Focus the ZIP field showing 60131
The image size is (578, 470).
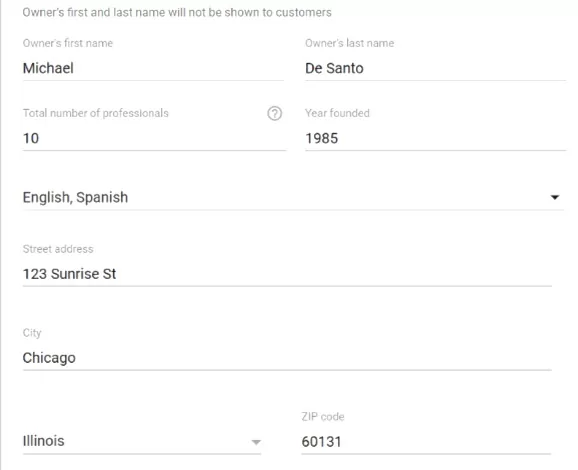click(426, 442)
